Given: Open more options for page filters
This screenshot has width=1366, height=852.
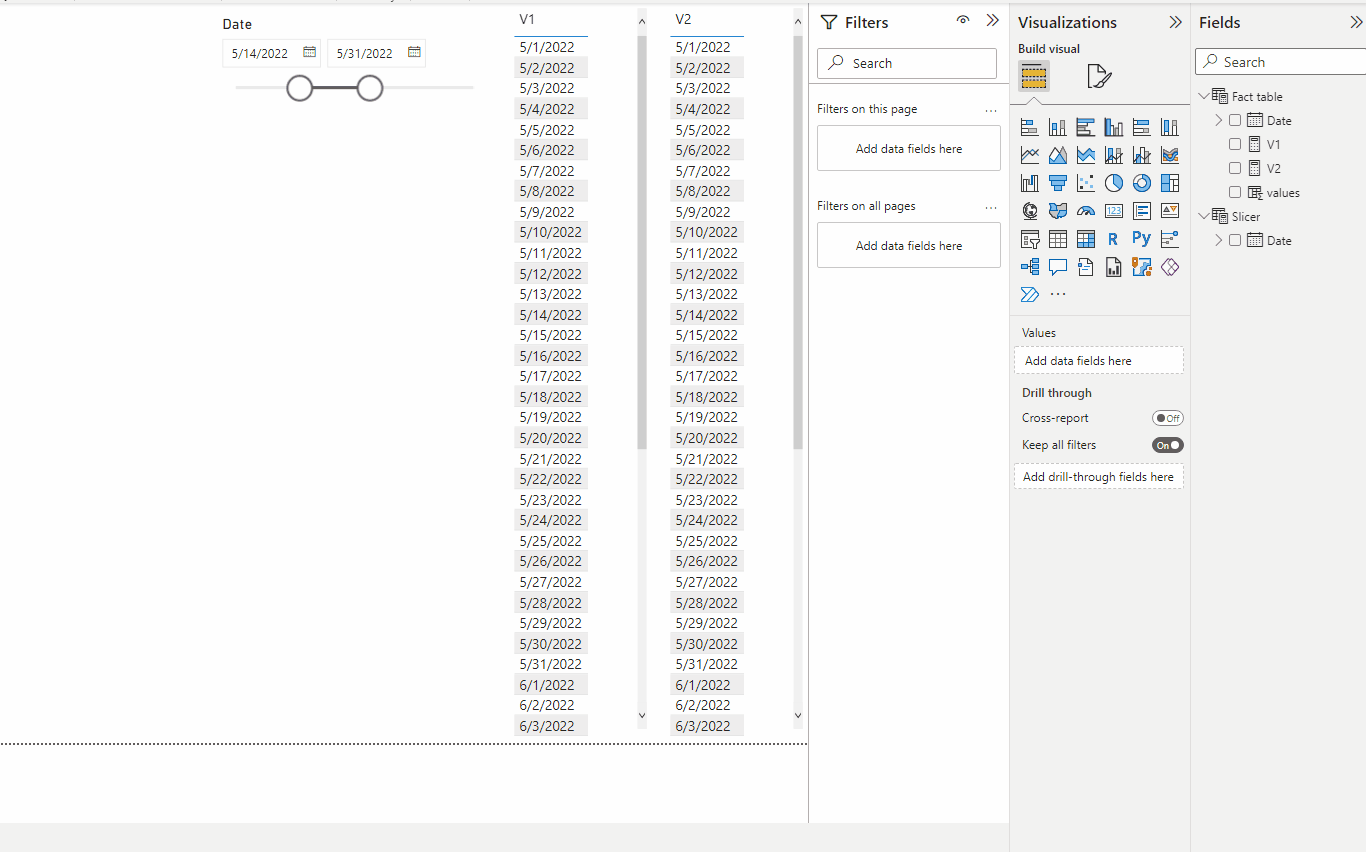Looking at the screenshot, I should 991,110.
